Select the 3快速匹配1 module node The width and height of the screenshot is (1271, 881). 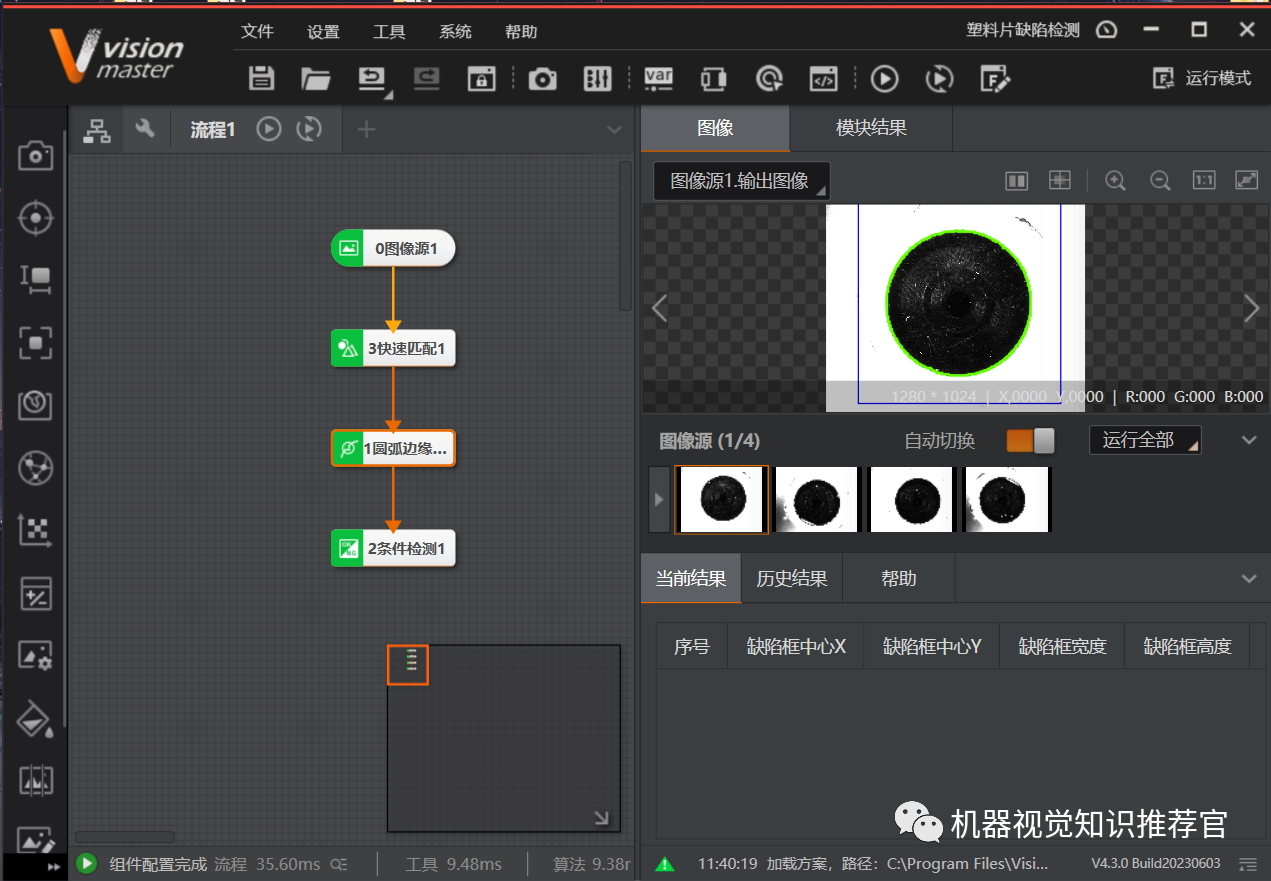tap(393, 348)
